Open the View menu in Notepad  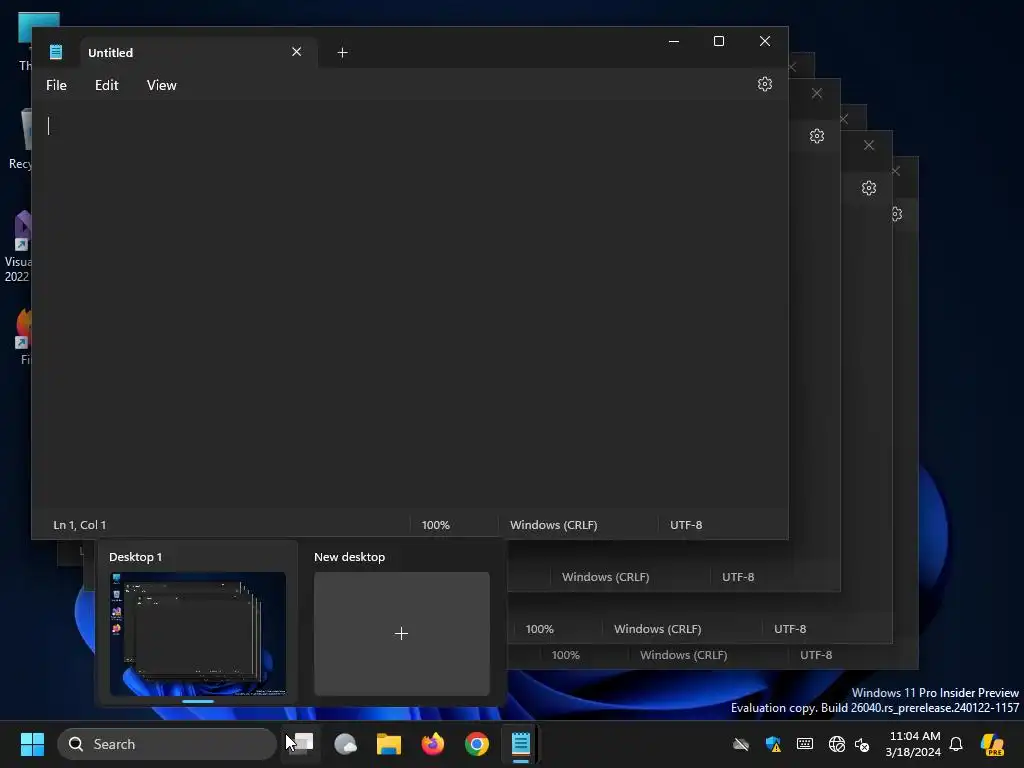(161, 85)
